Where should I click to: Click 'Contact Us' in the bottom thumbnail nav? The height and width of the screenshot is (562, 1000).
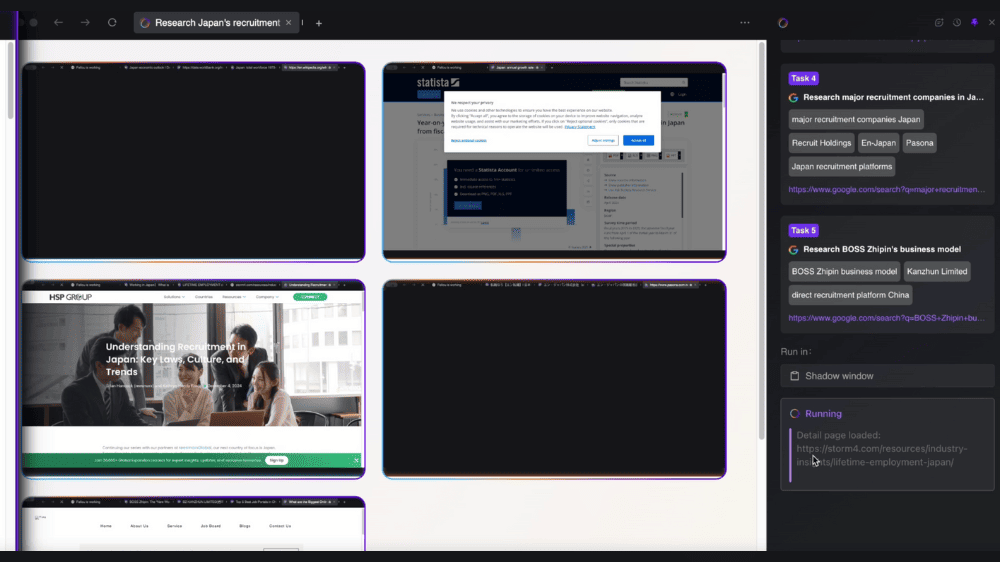pyautogui.click(x=280, y=526)
